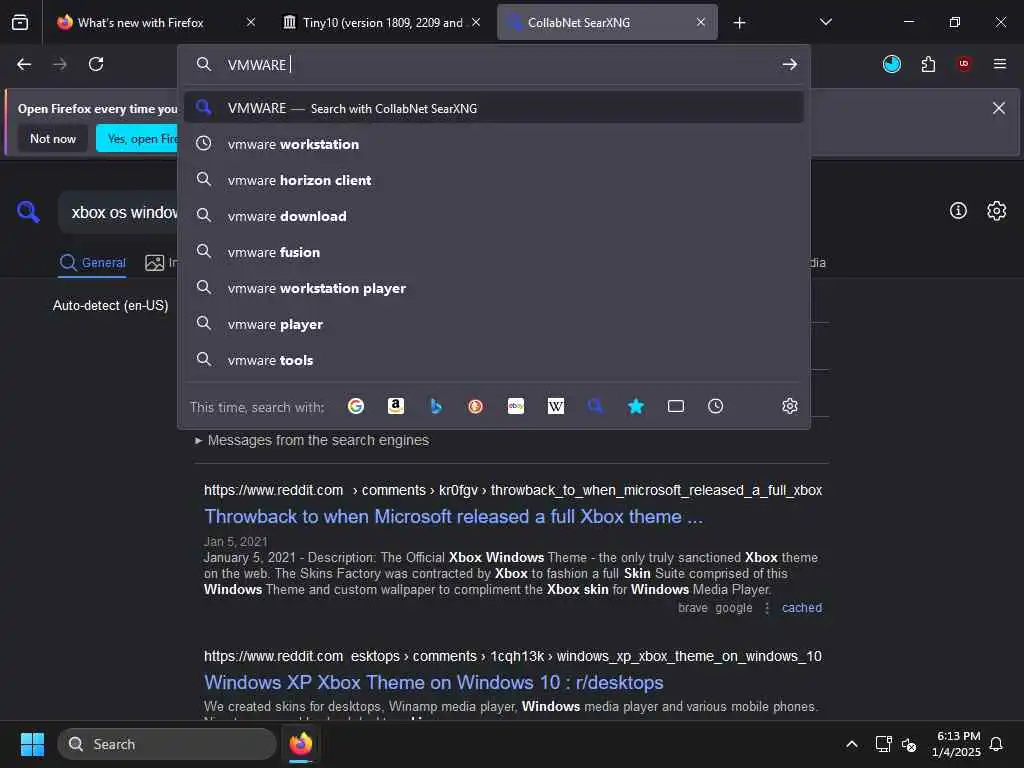
Task: Click into the VMWARE address bar field
Action: [x=496, y=64]
